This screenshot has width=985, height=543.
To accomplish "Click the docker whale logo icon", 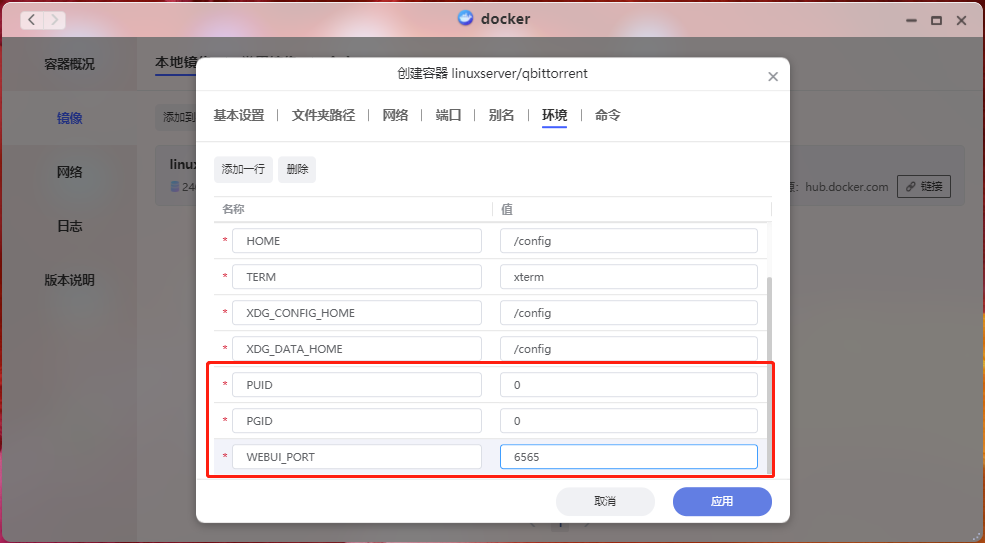I will click(465, 18).
